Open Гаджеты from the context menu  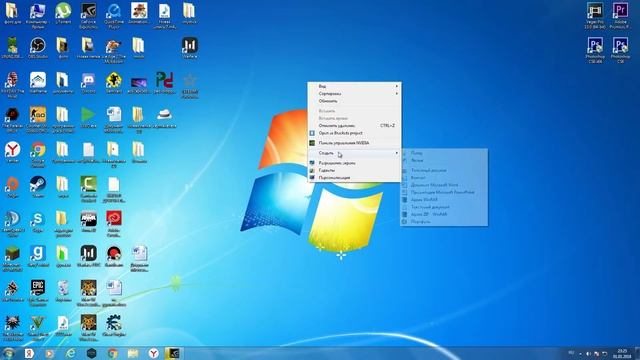pyautogui.click(x=354, y=170)
